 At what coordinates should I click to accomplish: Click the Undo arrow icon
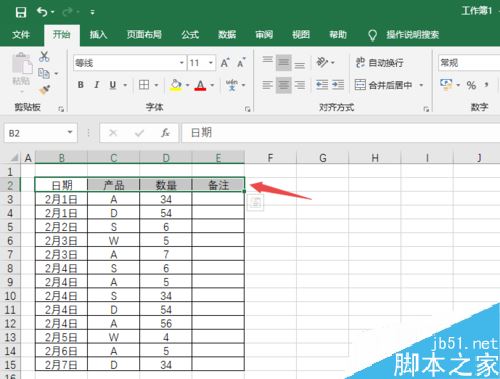pyautogui.click(x=42, y=12)
